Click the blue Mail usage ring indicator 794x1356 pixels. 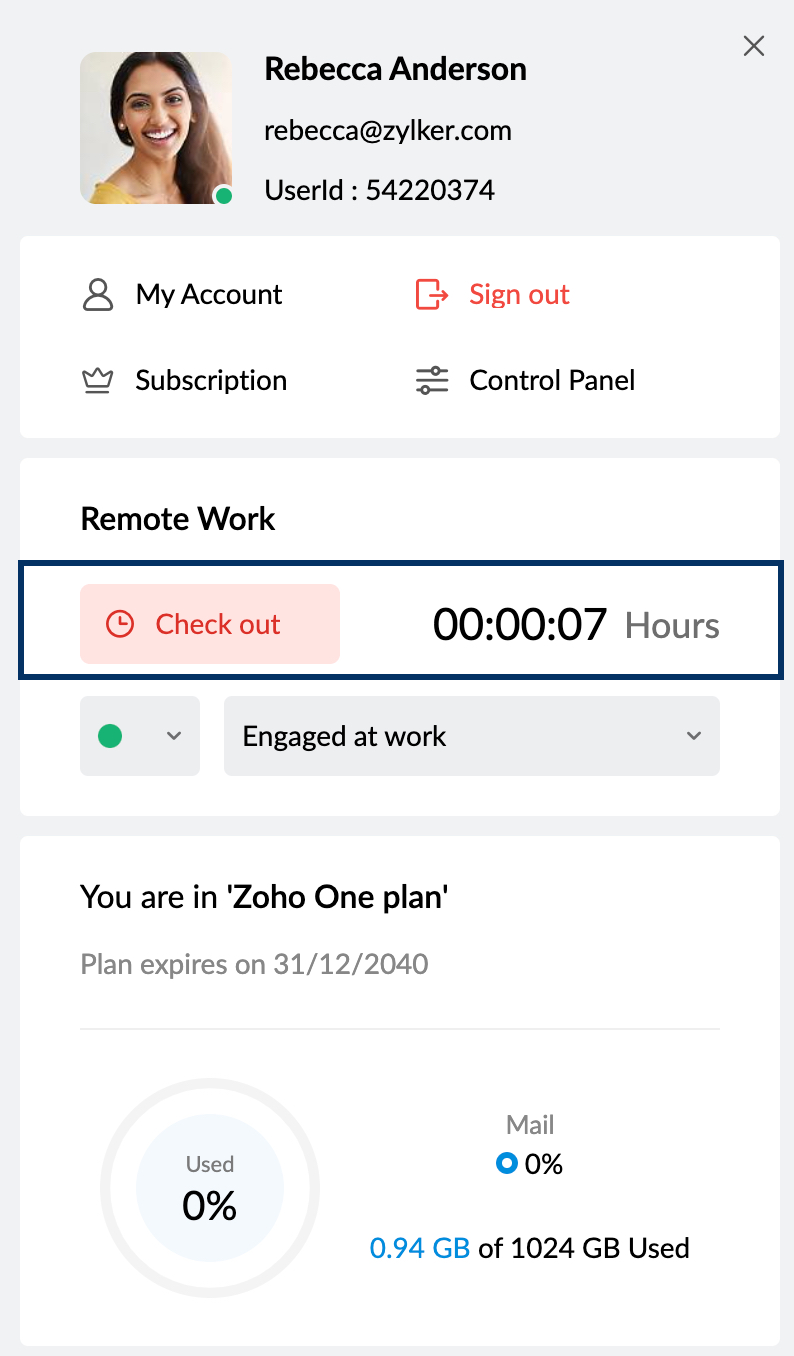[x=506, y=1164]
